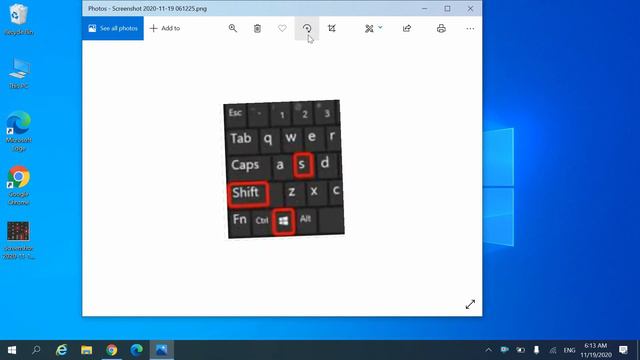640x360 pixels.
Task: Open the See more ellipsis menu
Action: (470, 28)
